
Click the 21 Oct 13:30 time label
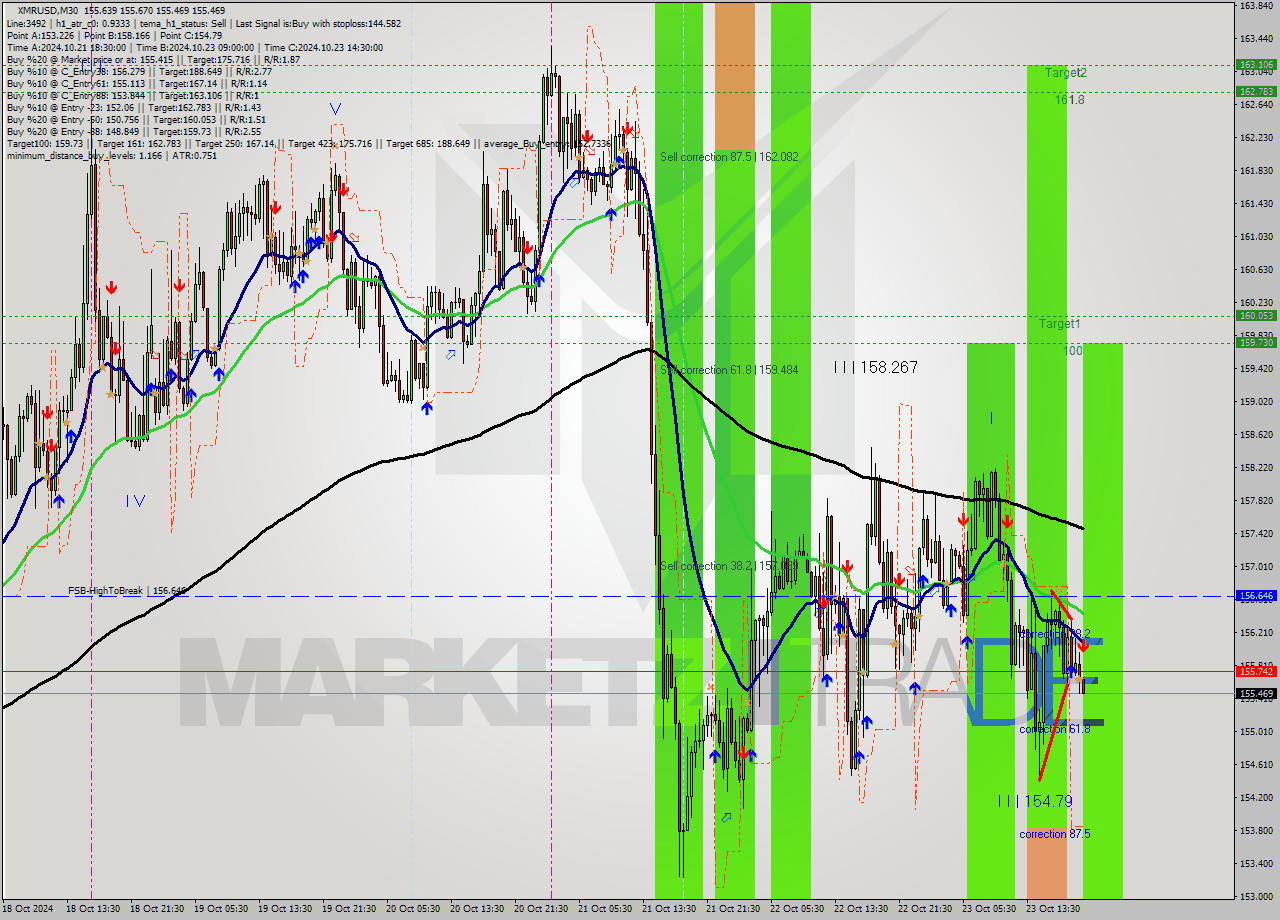(x=669, y=909)
